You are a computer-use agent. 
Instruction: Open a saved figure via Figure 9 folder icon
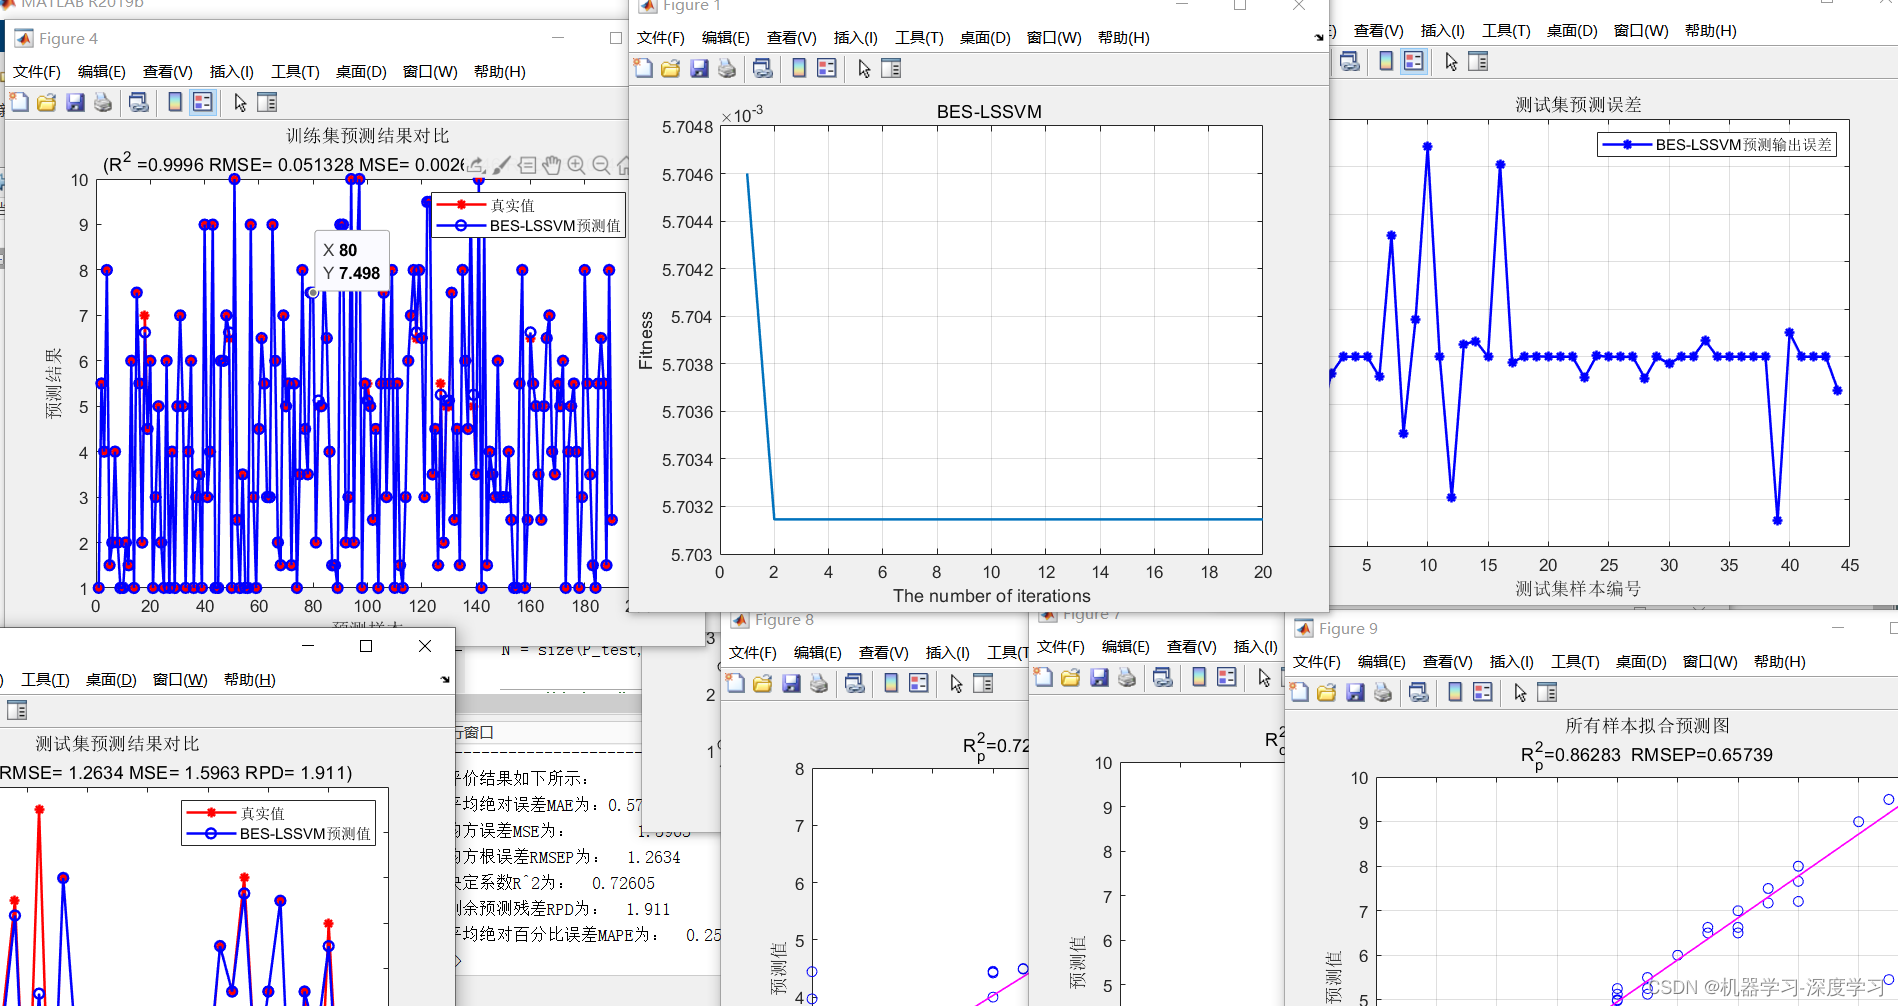[1326, 692]
